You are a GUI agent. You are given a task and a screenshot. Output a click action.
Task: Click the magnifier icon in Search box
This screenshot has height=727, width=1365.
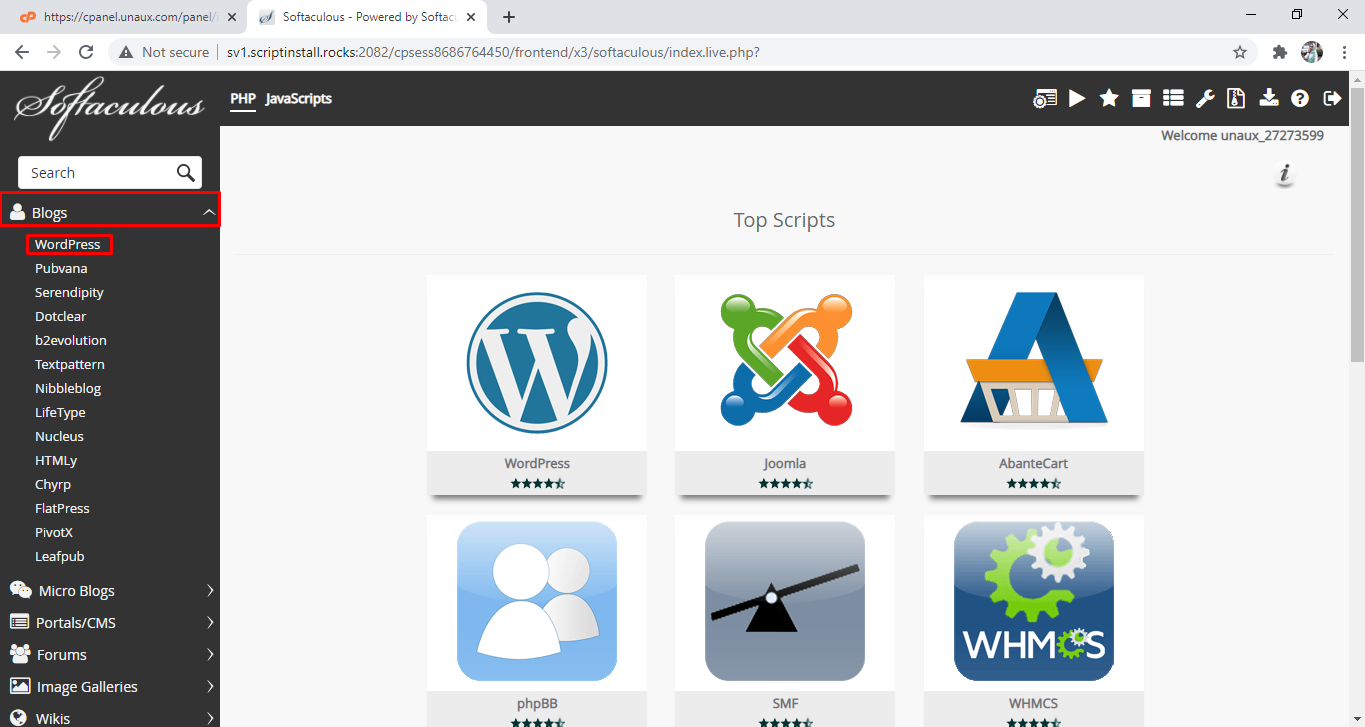(185, 173)
